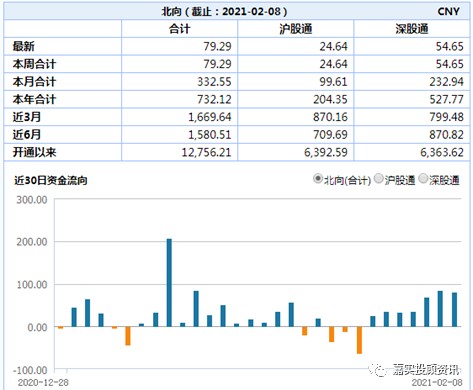The width and height of the screenshot is (473, 390).
Task: Click the tallest blue bar above 200
Action: [x=169, y=283]
